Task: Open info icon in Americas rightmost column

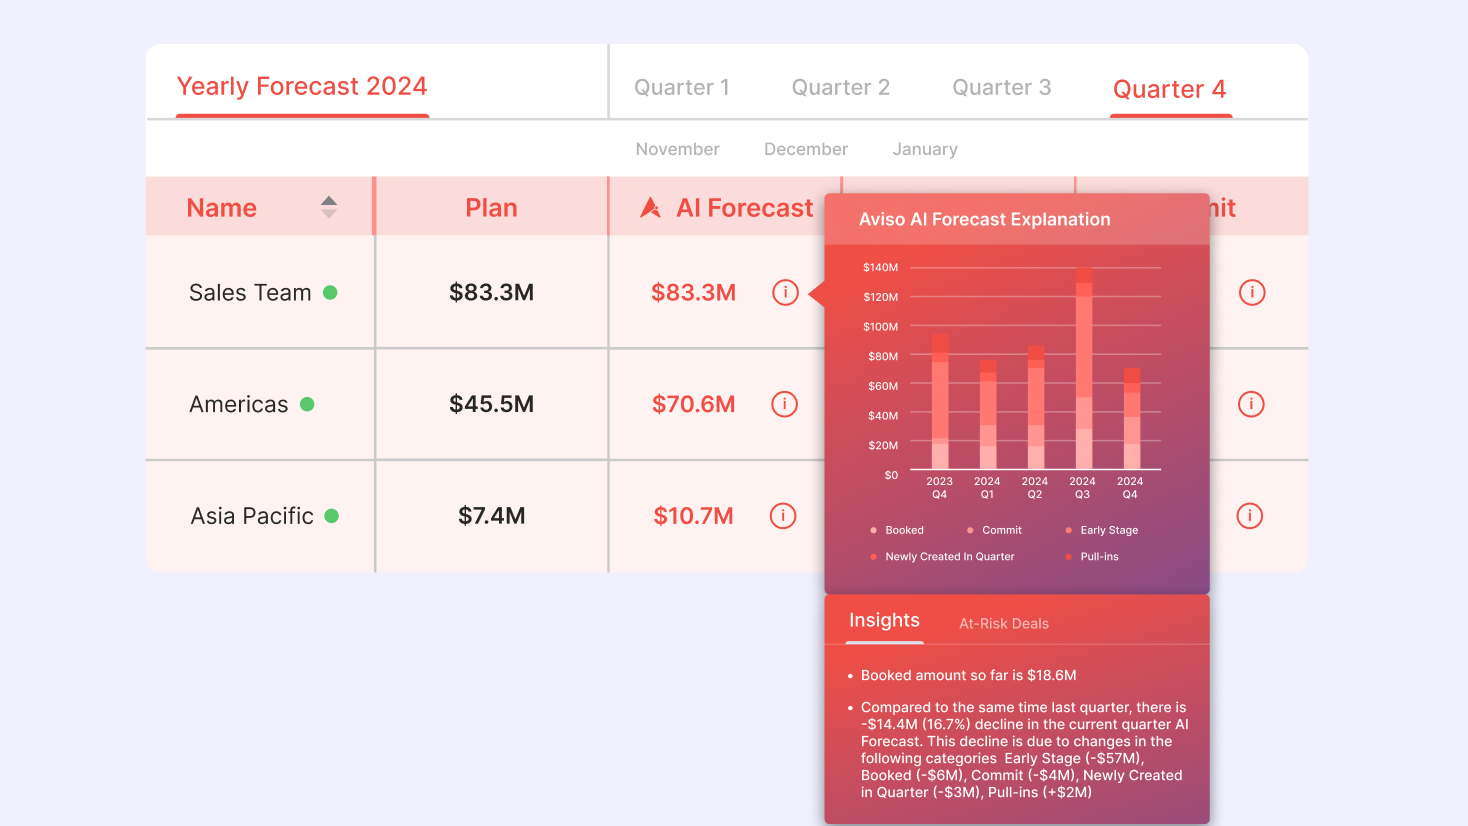Action: pyautogui.click(x=1251, y=404)
